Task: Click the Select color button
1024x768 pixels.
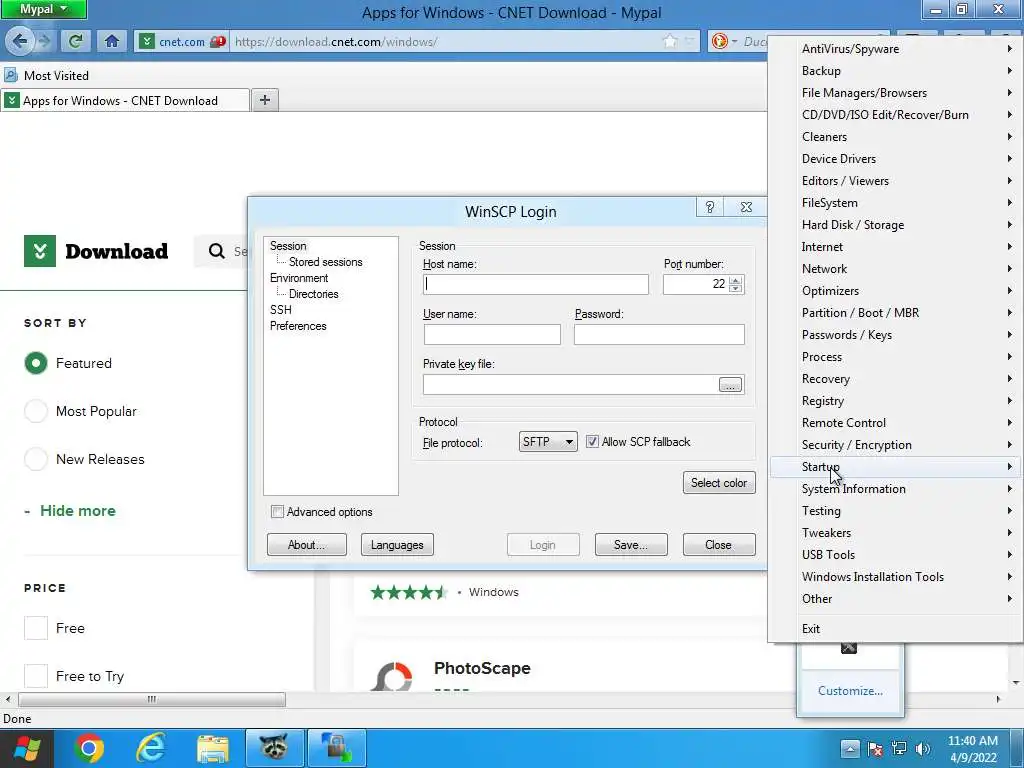Action: 719,483
